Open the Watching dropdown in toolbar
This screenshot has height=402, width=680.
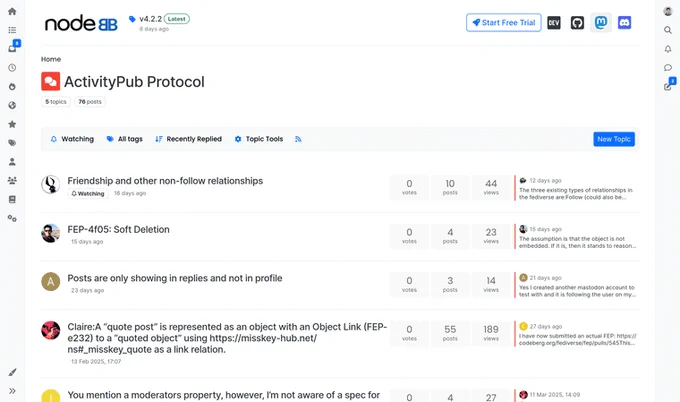[x=72, y=139]
